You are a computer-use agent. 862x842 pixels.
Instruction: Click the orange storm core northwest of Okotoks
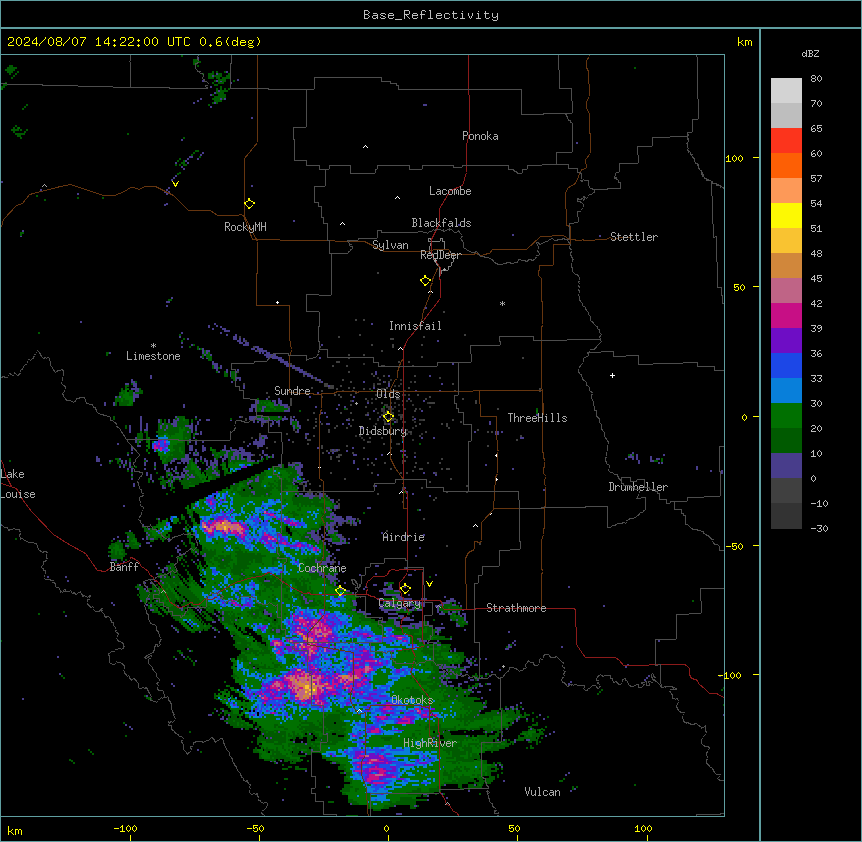pos(304,686)
